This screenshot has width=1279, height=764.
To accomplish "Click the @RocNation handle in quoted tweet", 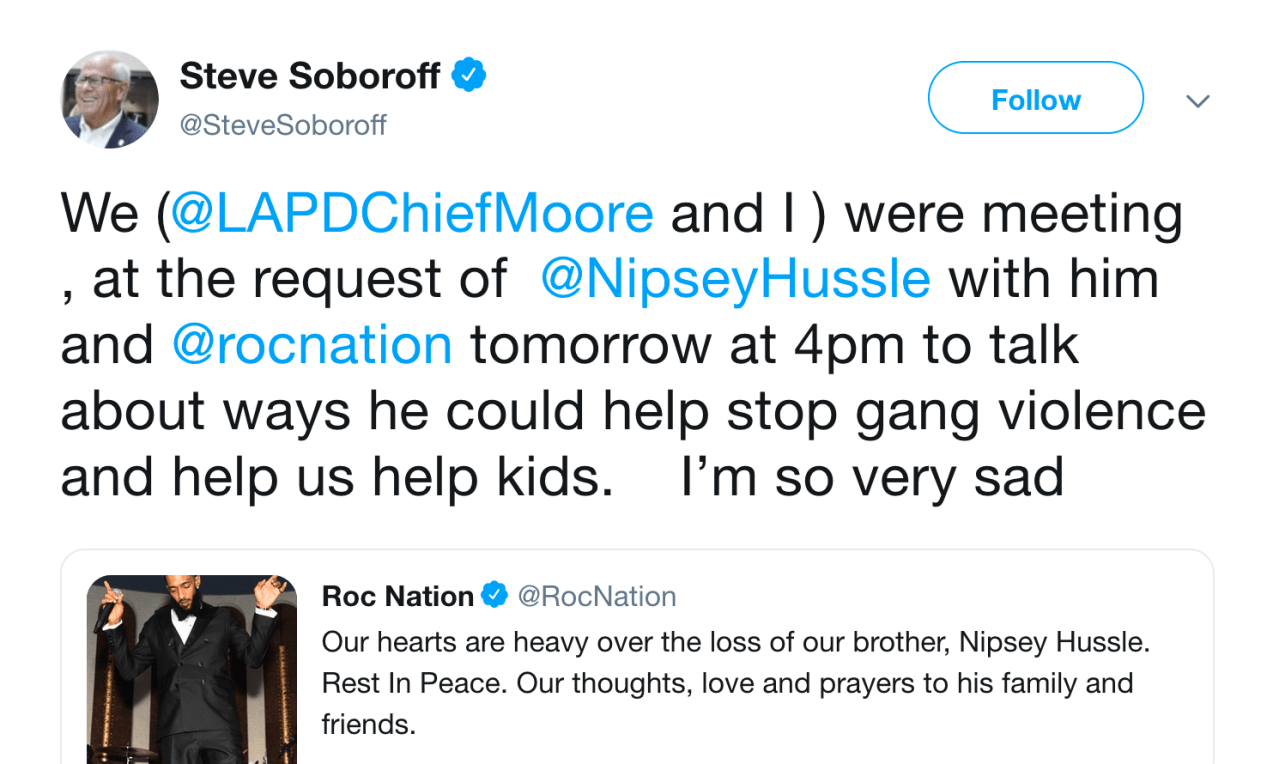I will click(x=596, y=596).
